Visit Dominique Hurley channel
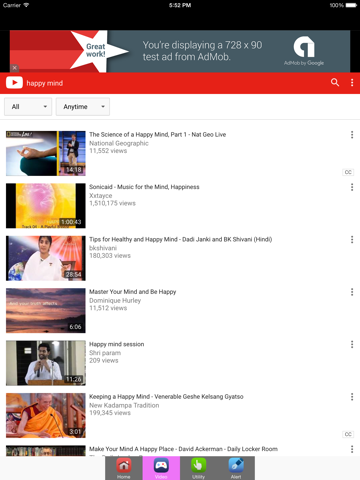The width and height of the screenshot is (360, 480). pos(115,300)
